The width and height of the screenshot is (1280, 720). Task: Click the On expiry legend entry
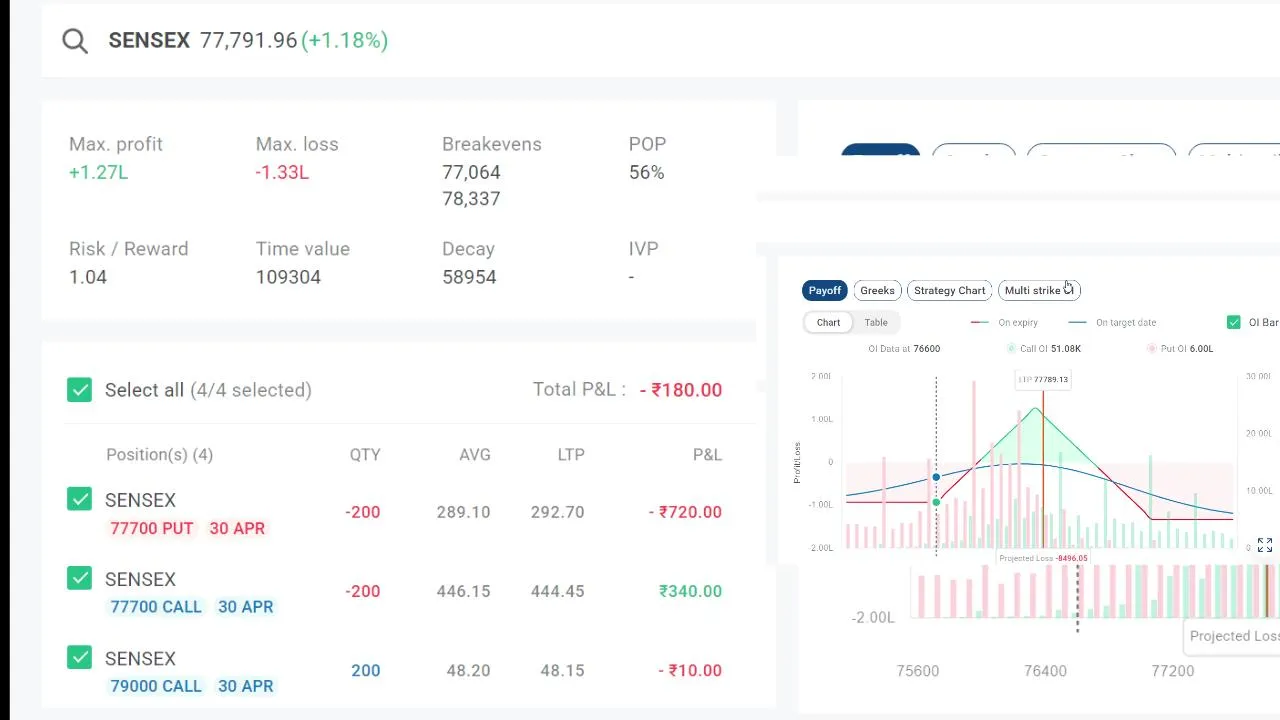[1005, 322]
